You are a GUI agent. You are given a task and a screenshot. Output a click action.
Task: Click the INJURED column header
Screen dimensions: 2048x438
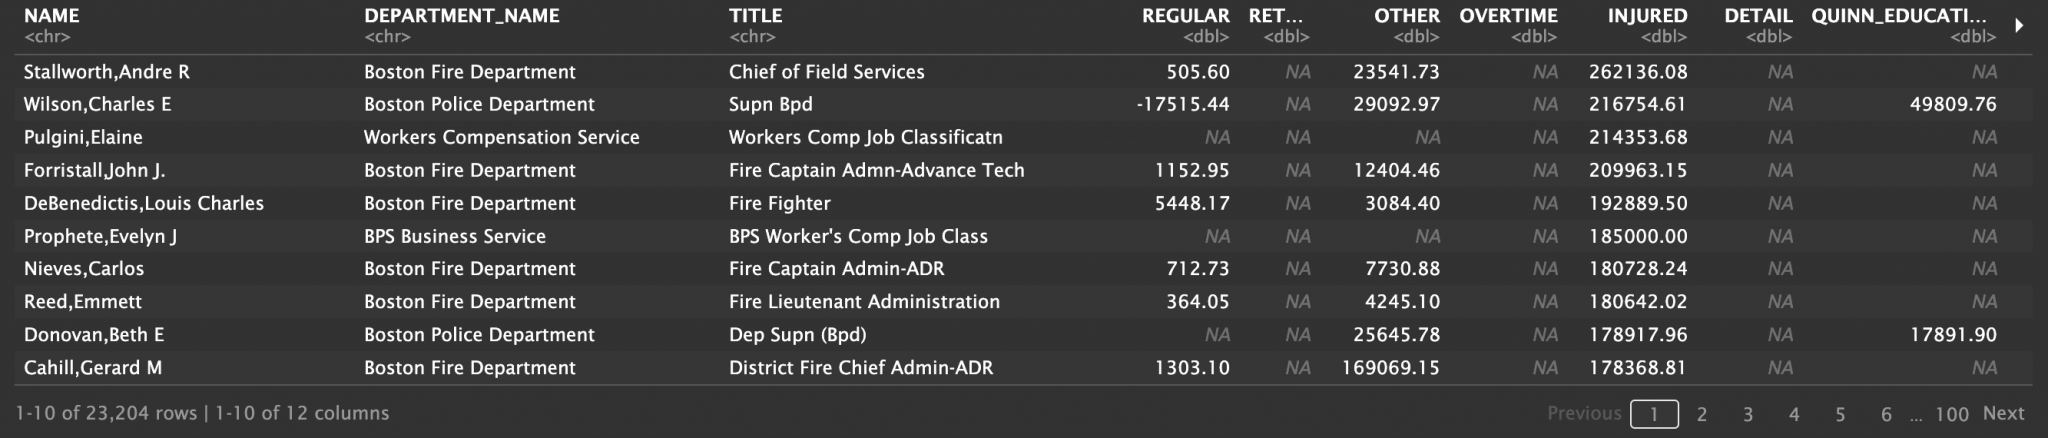coord(1647,16)
